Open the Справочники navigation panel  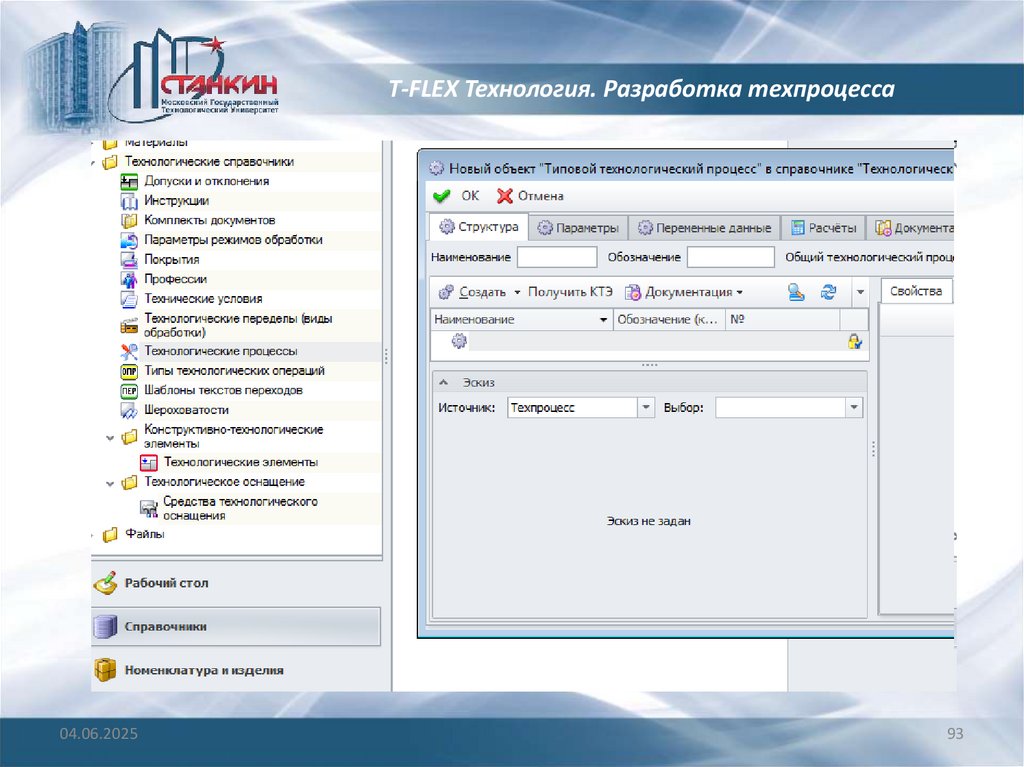pyautogui.click(x=236, y=626)
